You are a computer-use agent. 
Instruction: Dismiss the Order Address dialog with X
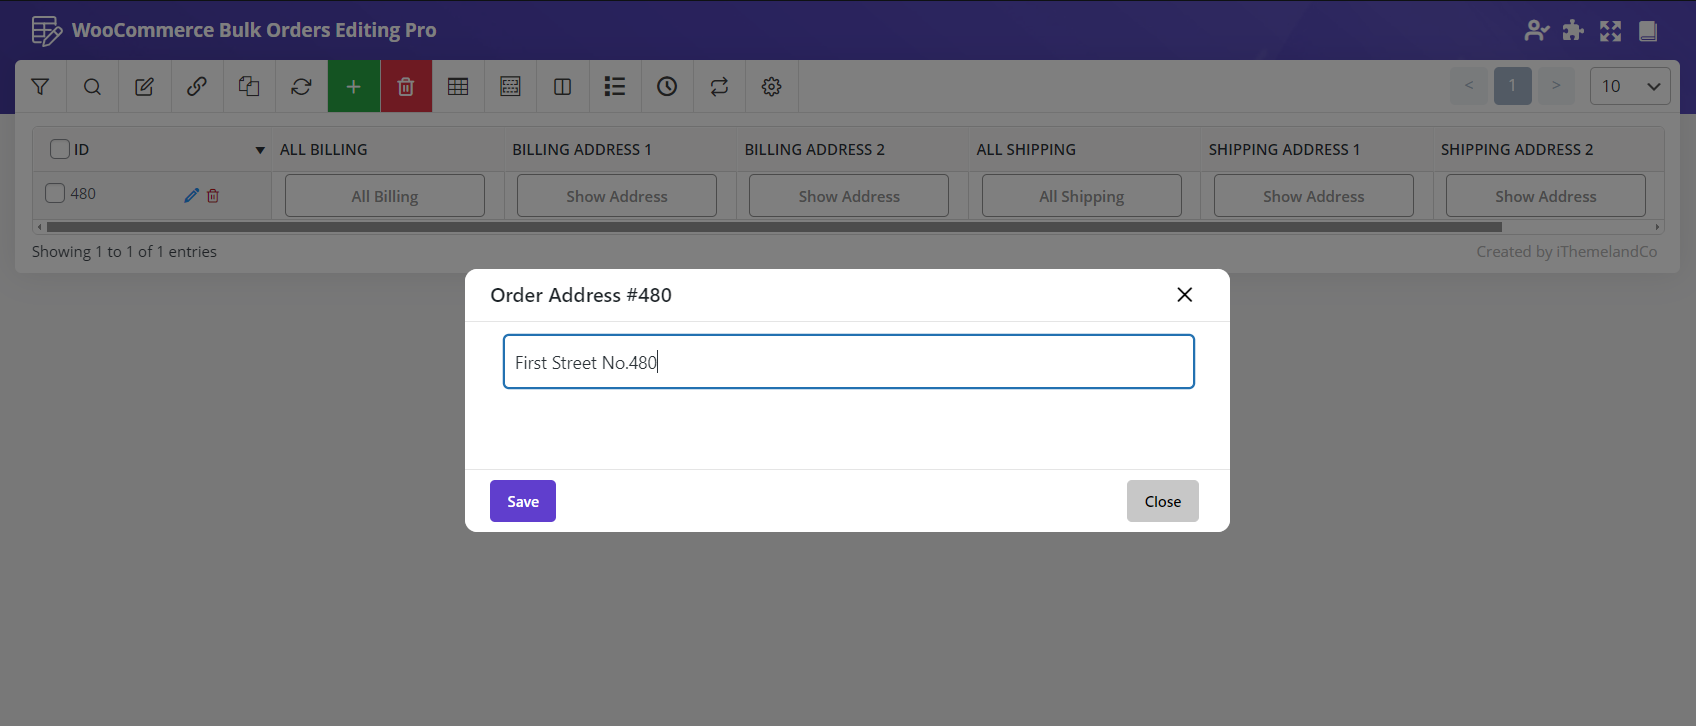click(x=1184, y=295)
